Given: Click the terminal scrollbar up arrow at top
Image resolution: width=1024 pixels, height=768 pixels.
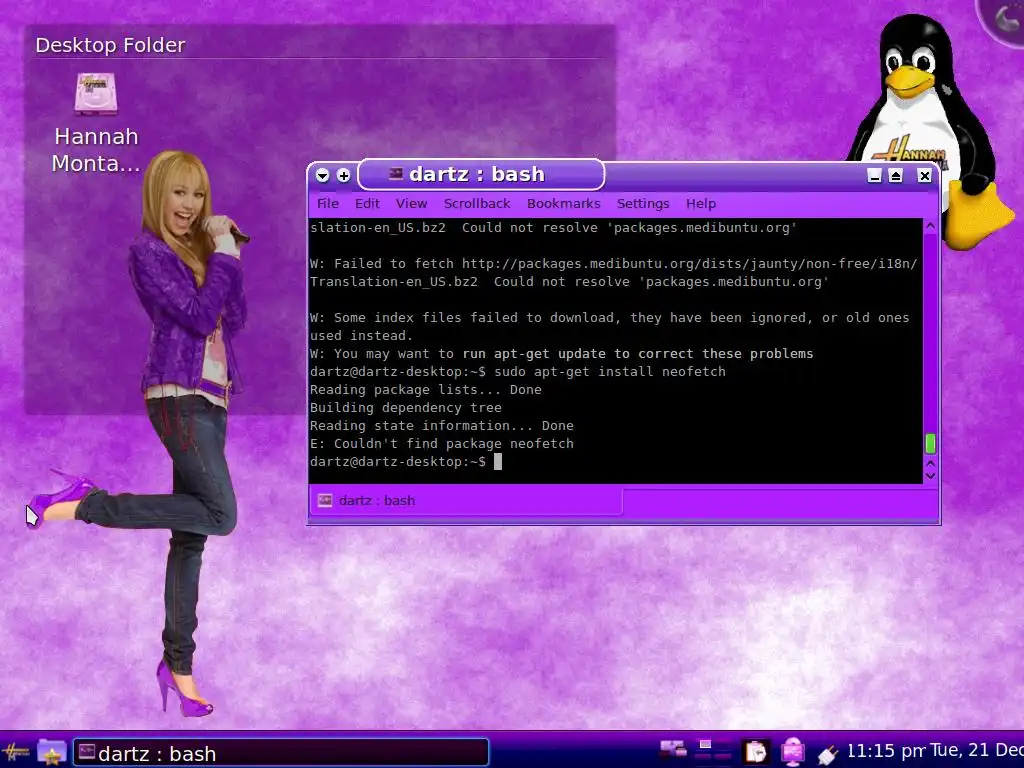Looking at the screenshot, I should coord(931,226).
